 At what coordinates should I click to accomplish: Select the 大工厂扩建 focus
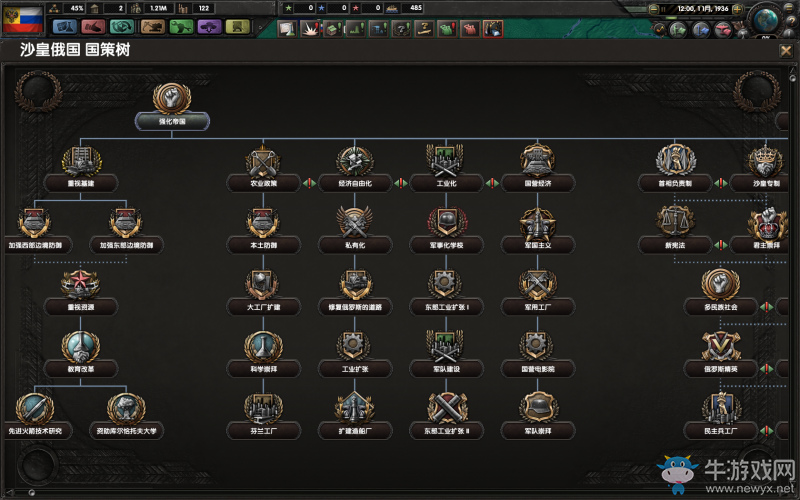[x=263, y=307]
